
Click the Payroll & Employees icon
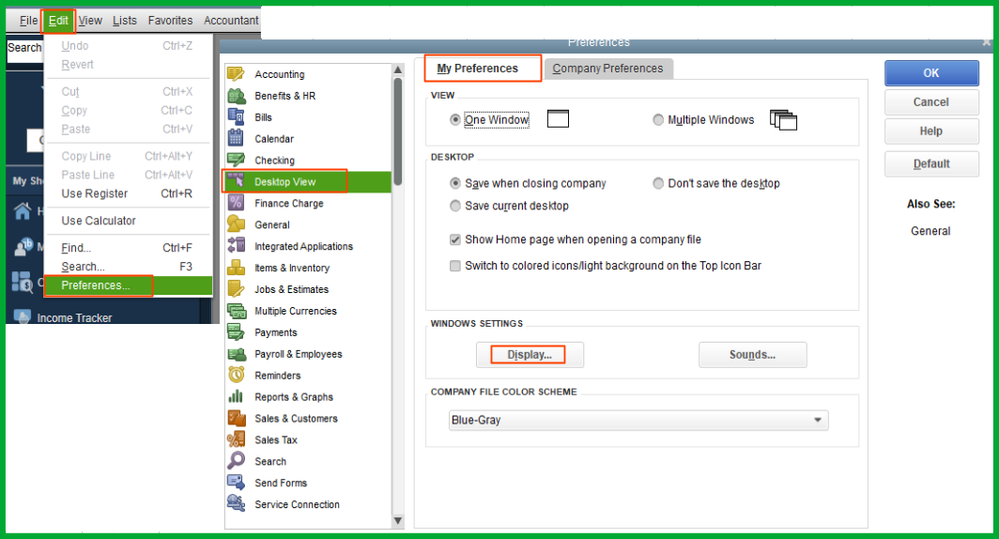coord(236,354)
